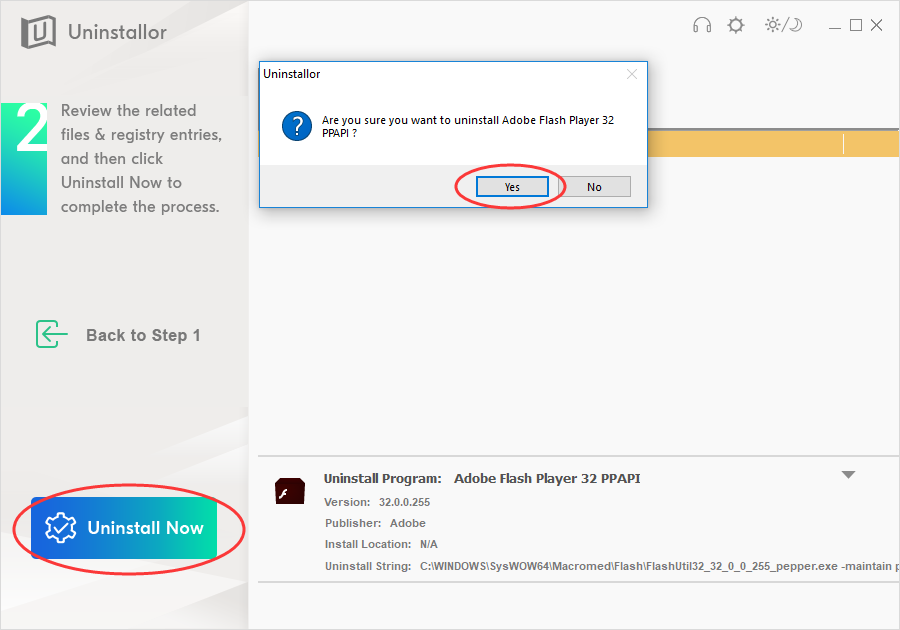
Task: Click the badge icon on Uninstall Now
Action: (60, 528)
